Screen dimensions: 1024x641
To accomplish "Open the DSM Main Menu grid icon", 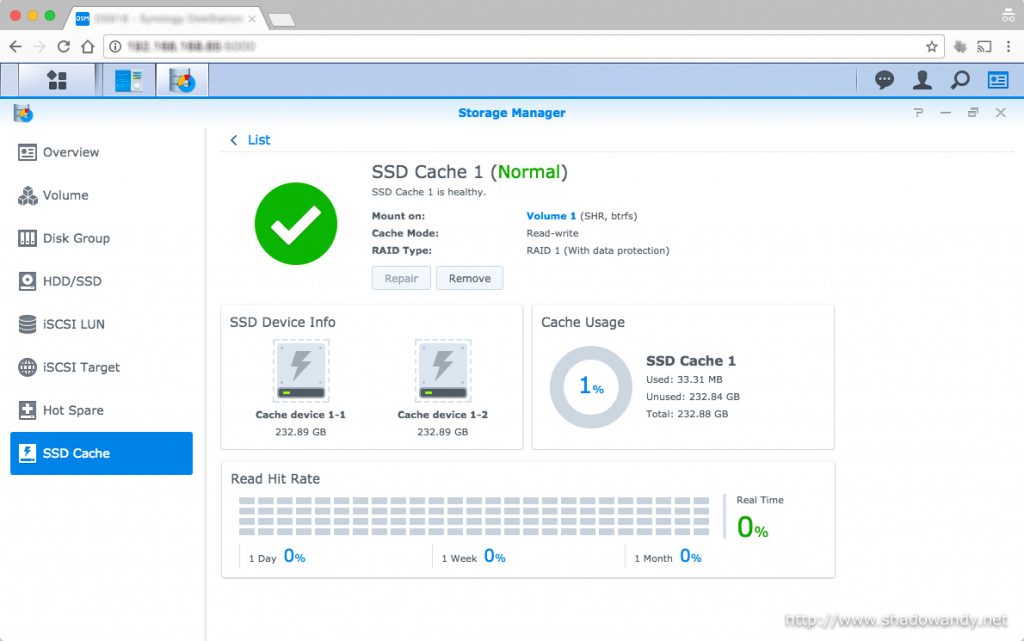I will [x=57, y=81].
